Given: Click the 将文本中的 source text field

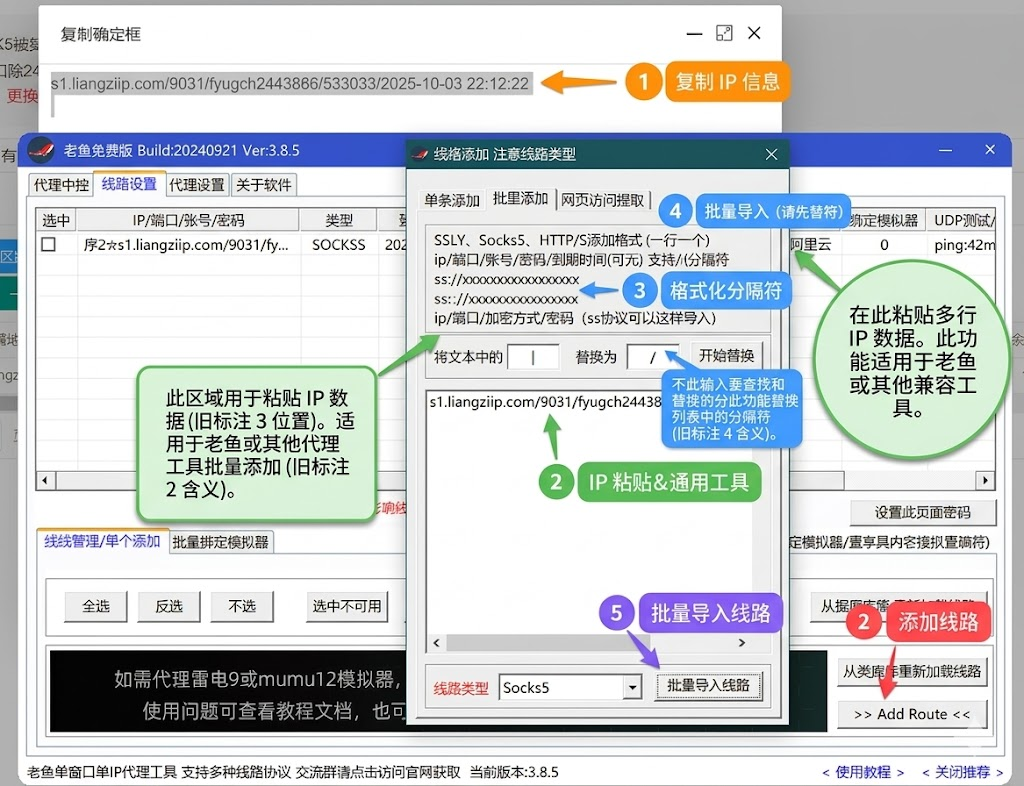Looking at the screenshot, I should (533, 357).
